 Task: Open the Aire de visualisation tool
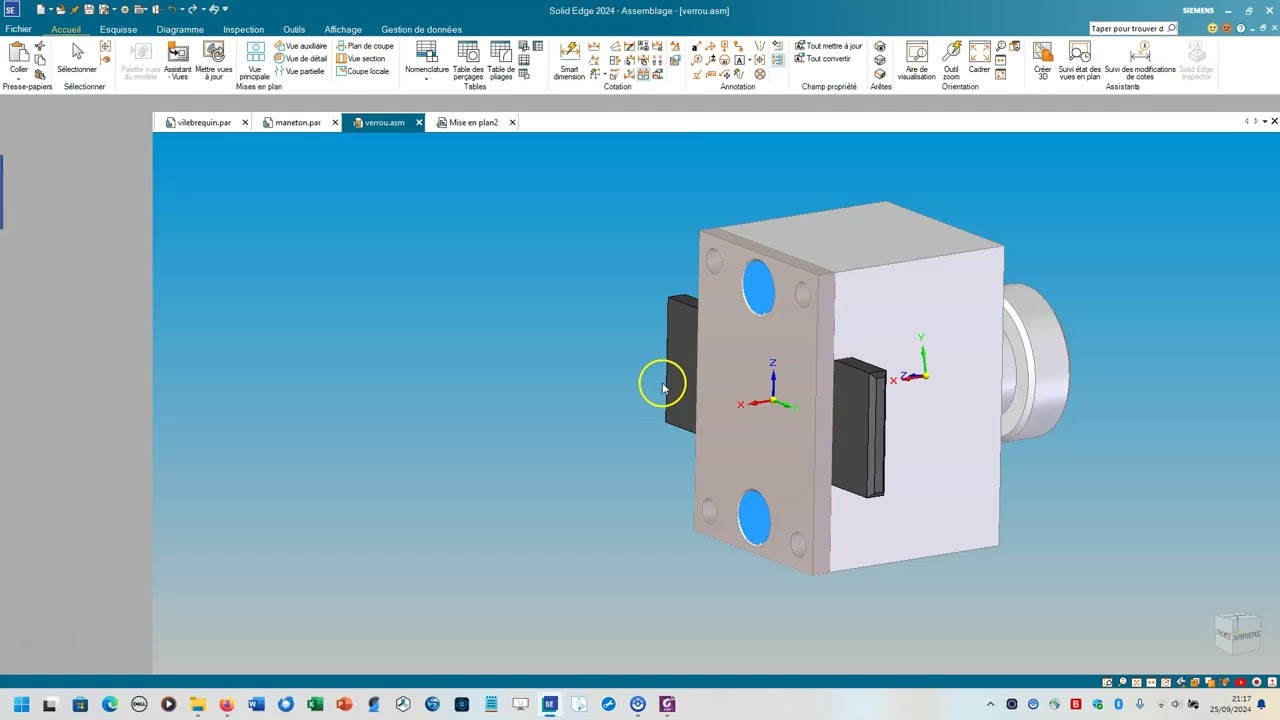point(916,61)
